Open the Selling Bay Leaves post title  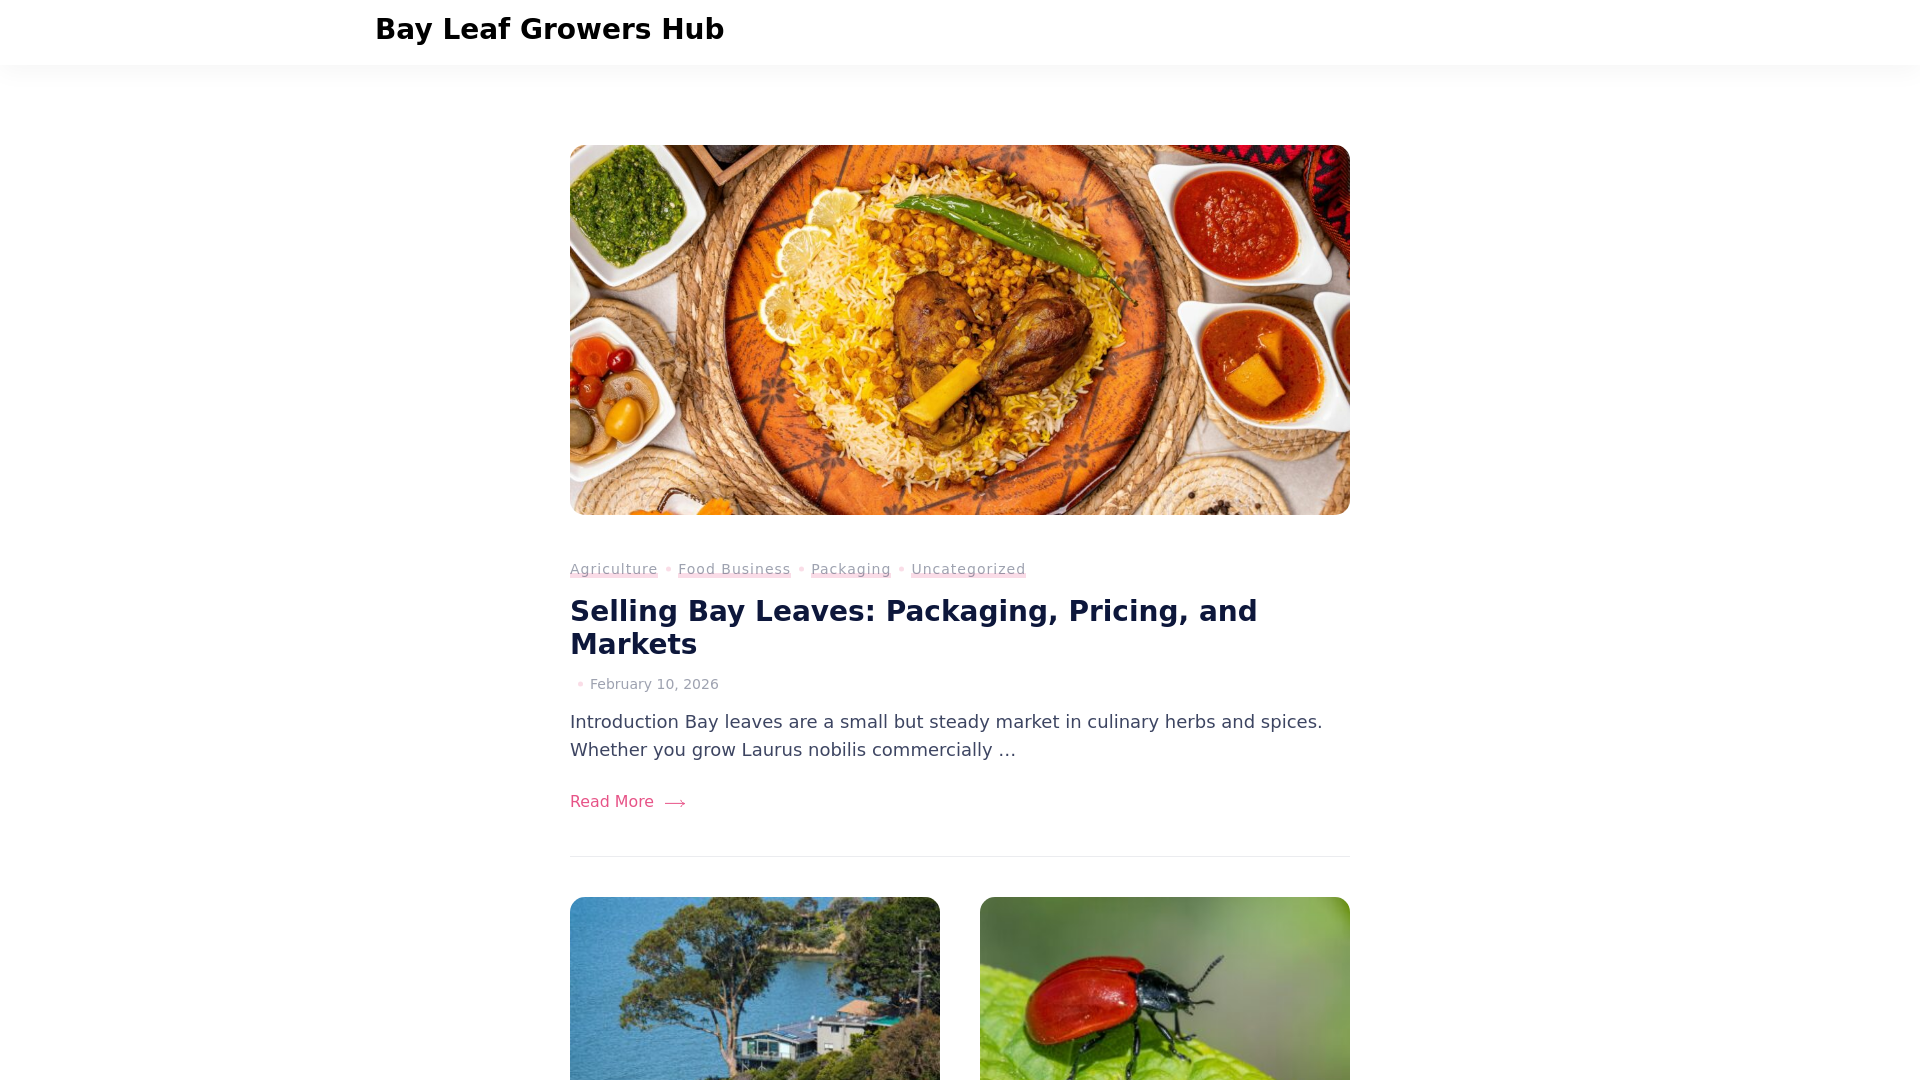(913, 627)
